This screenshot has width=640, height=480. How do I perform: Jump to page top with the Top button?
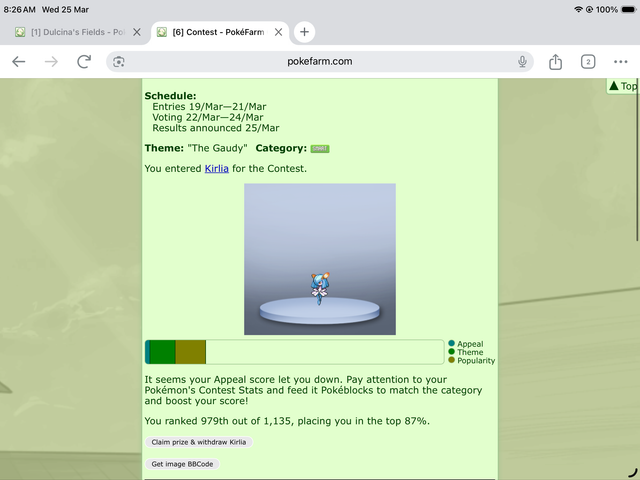(623, 86)
